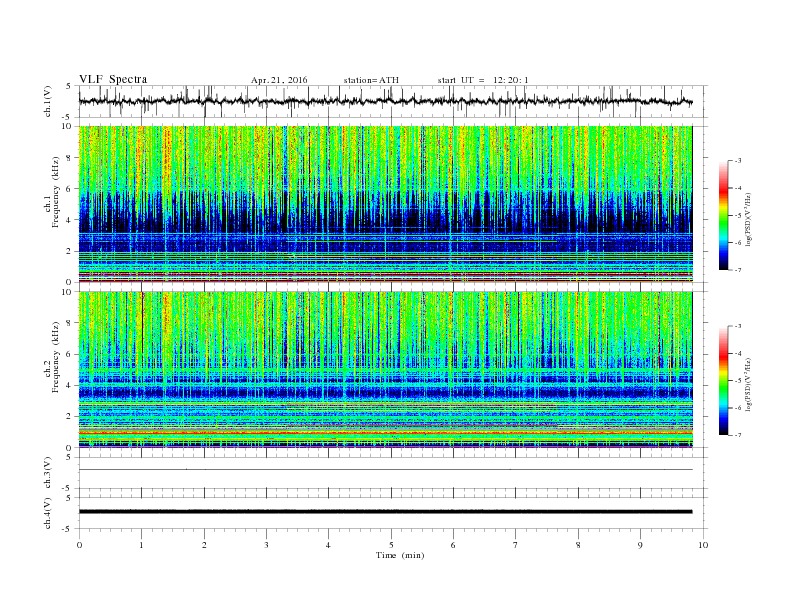The width and height of the screenshot is (792, 612).
Task: Click the 'ch.3(V)' axis label
Action: [x=48, y=473]
